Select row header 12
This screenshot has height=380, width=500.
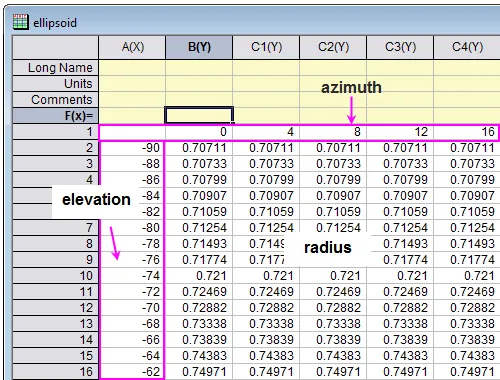tap(56, 308)
